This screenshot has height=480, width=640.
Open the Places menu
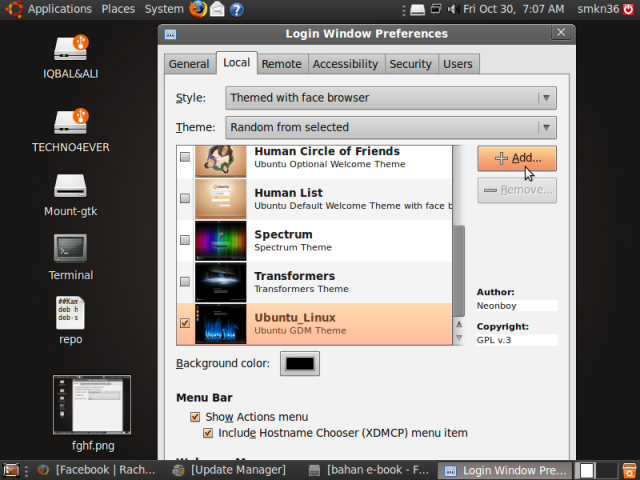[x=118, y=9]
